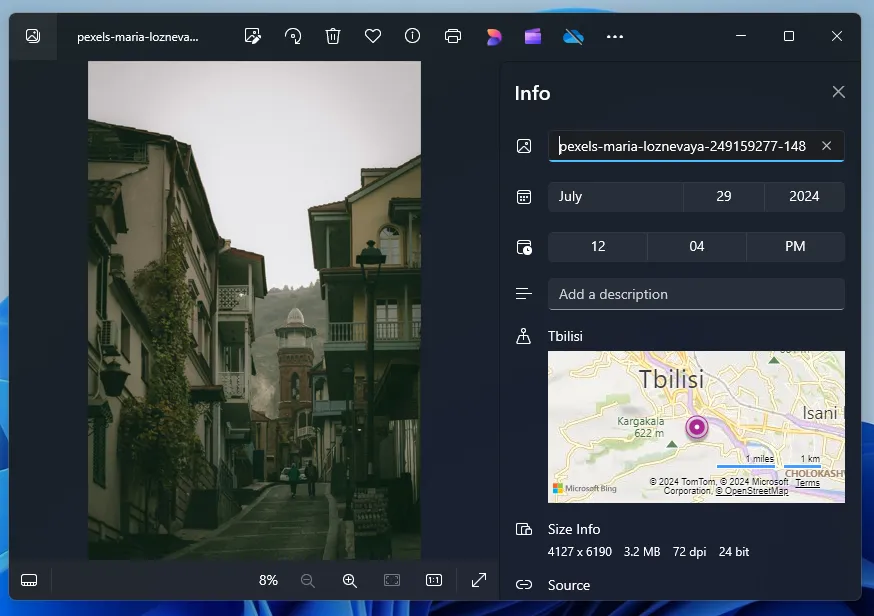874x616 pixels.
Task: Rotate the photo
Action: pos(292,36)
